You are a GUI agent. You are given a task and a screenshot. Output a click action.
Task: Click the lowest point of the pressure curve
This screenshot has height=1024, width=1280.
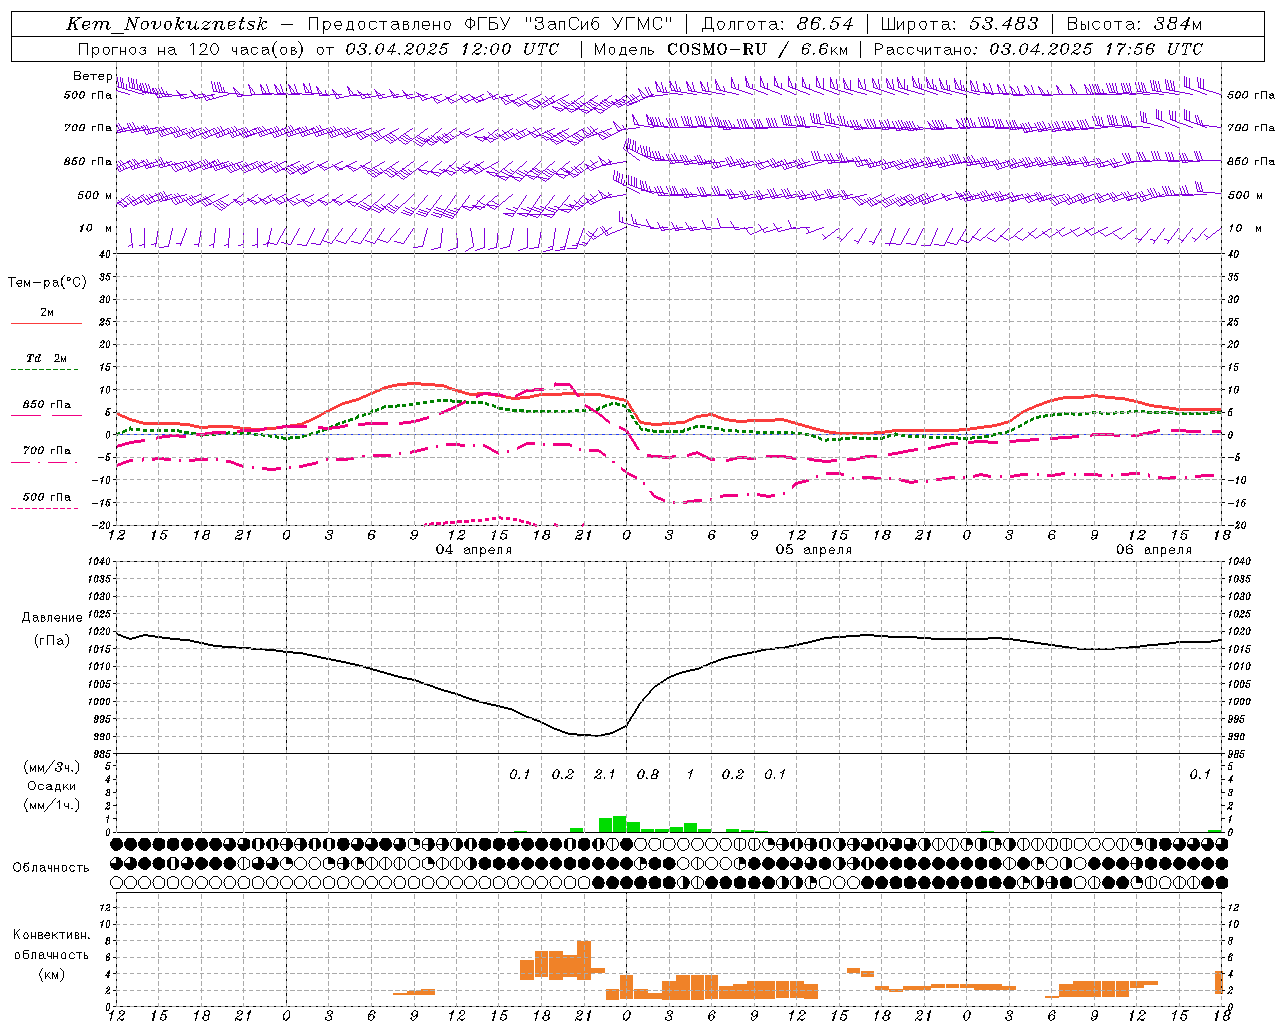tap(596, 736)
